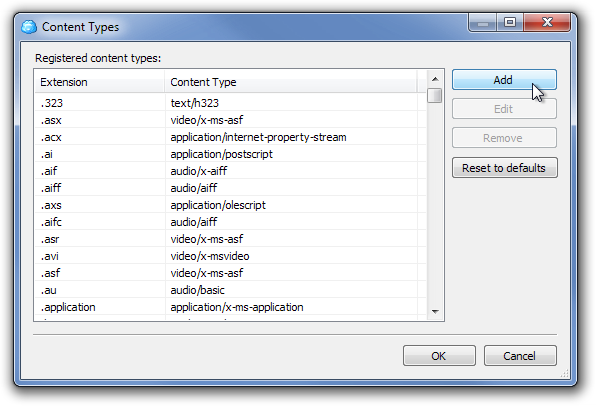596x406 pixels.
Task: Select the .application extension row
Action: tap(230, 307)
